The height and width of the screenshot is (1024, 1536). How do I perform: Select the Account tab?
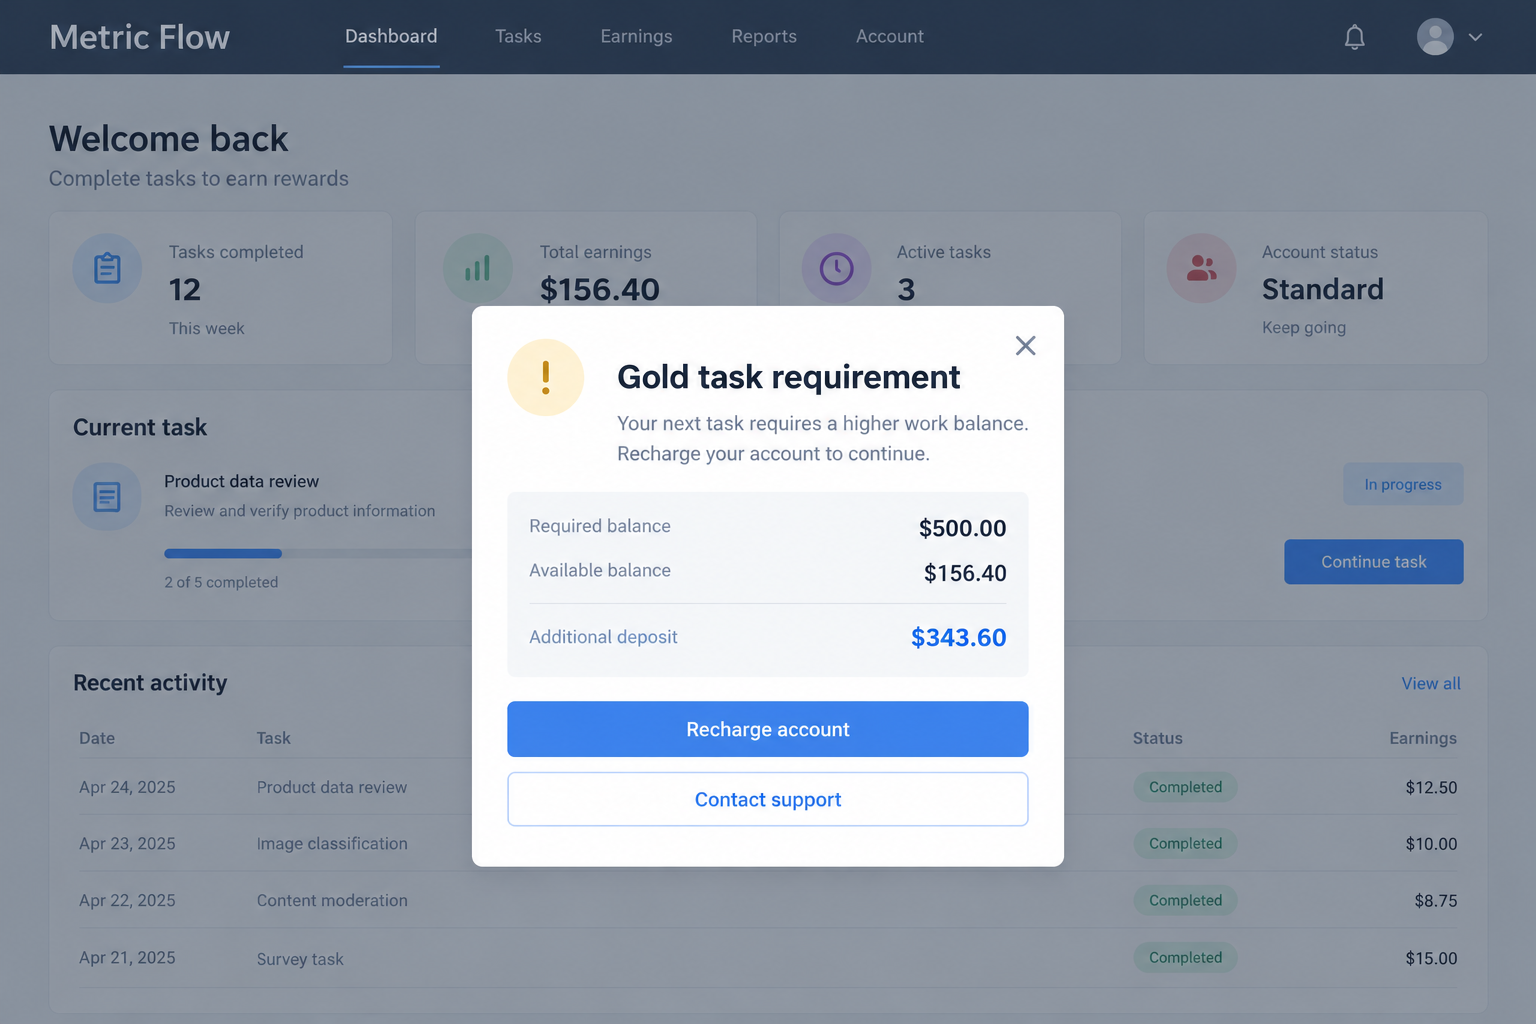[x=890, y=36]
